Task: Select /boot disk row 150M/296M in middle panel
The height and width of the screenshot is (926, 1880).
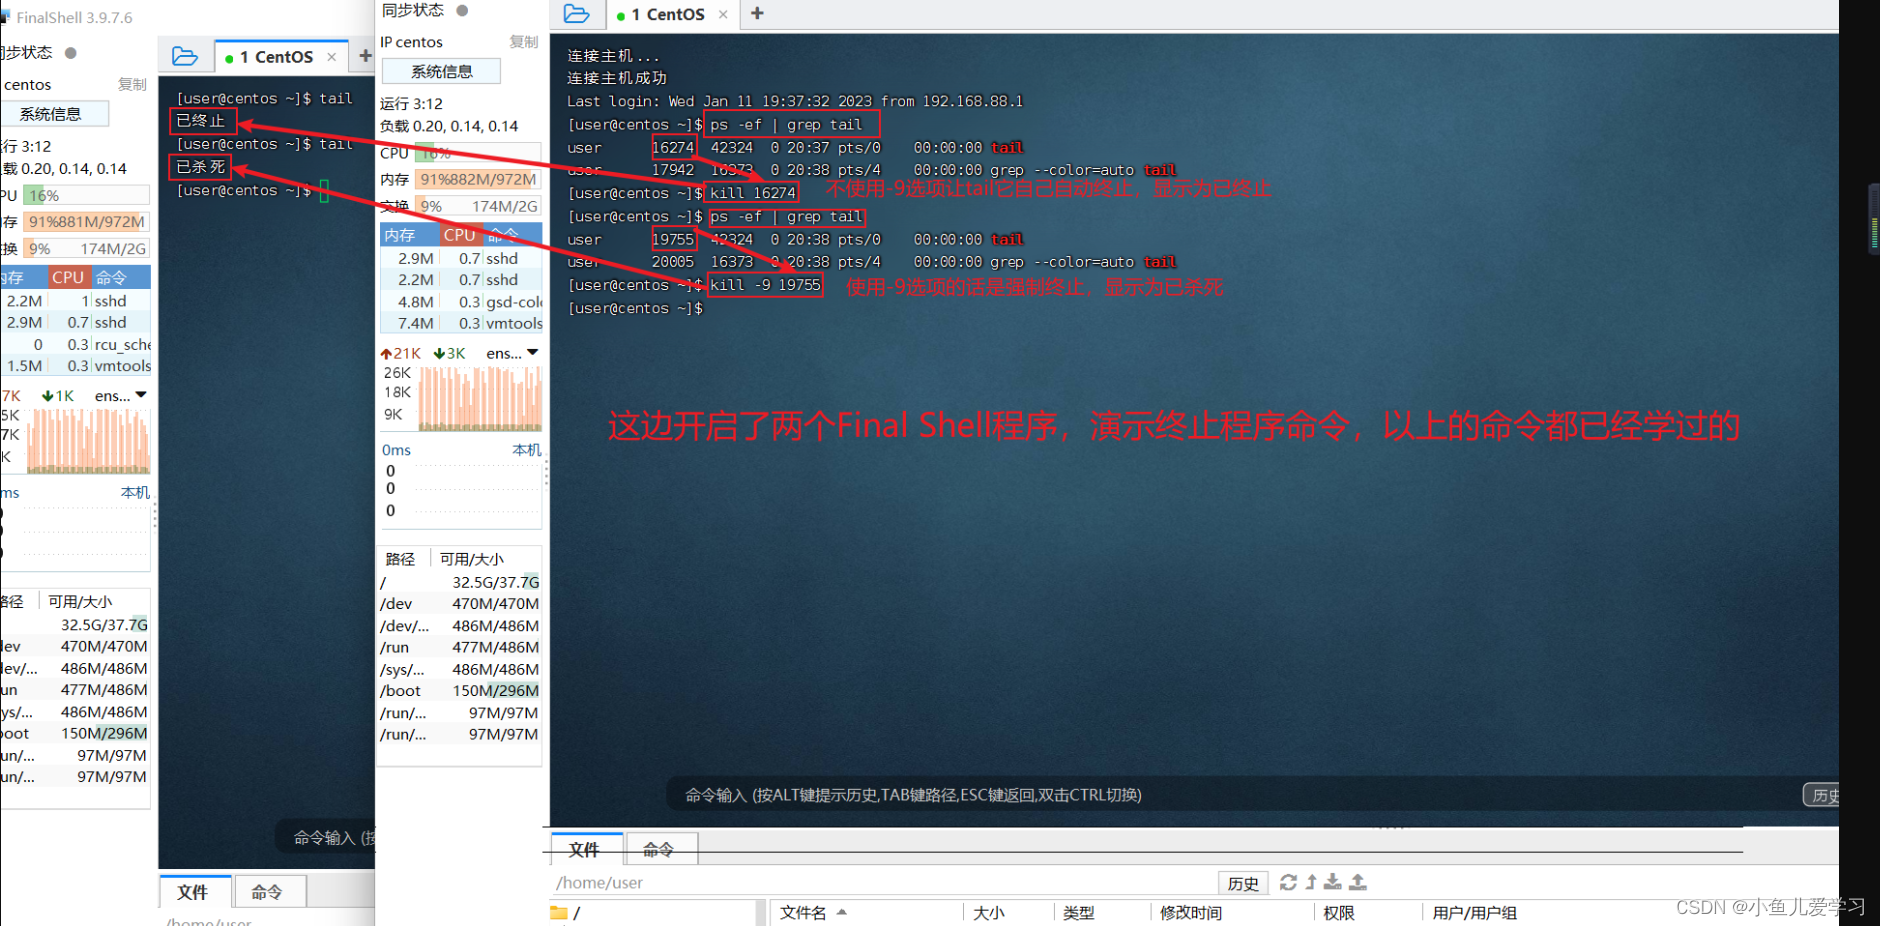Action: pyautogui.click(x=460, y=691)
